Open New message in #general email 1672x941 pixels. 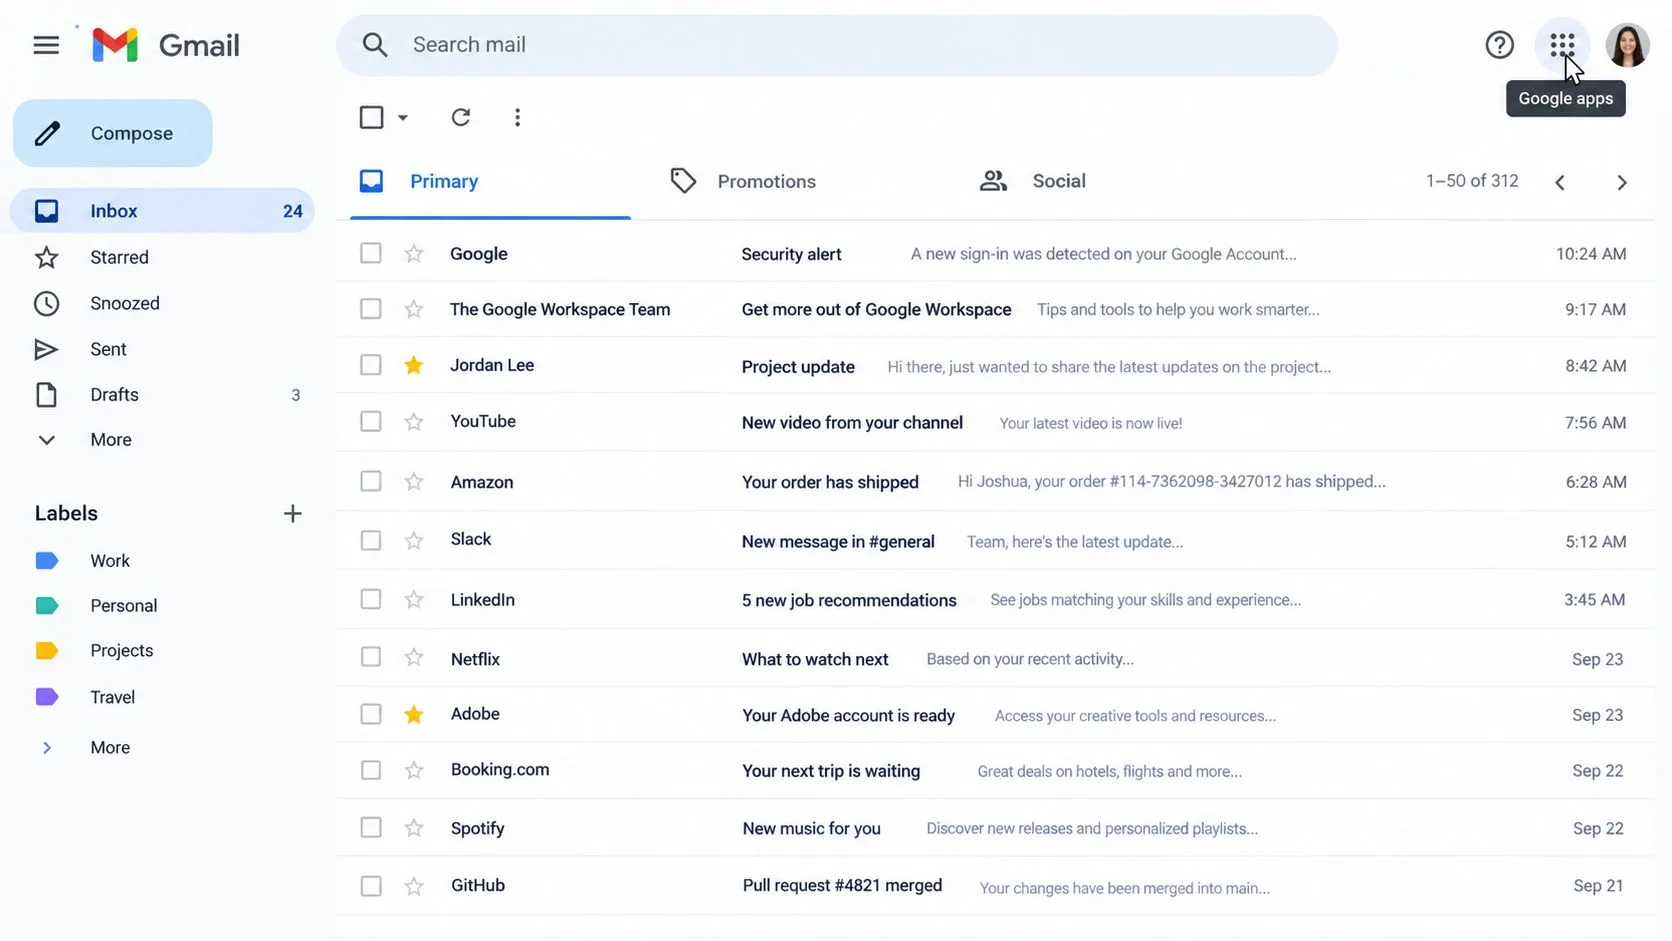coord(995,541)
